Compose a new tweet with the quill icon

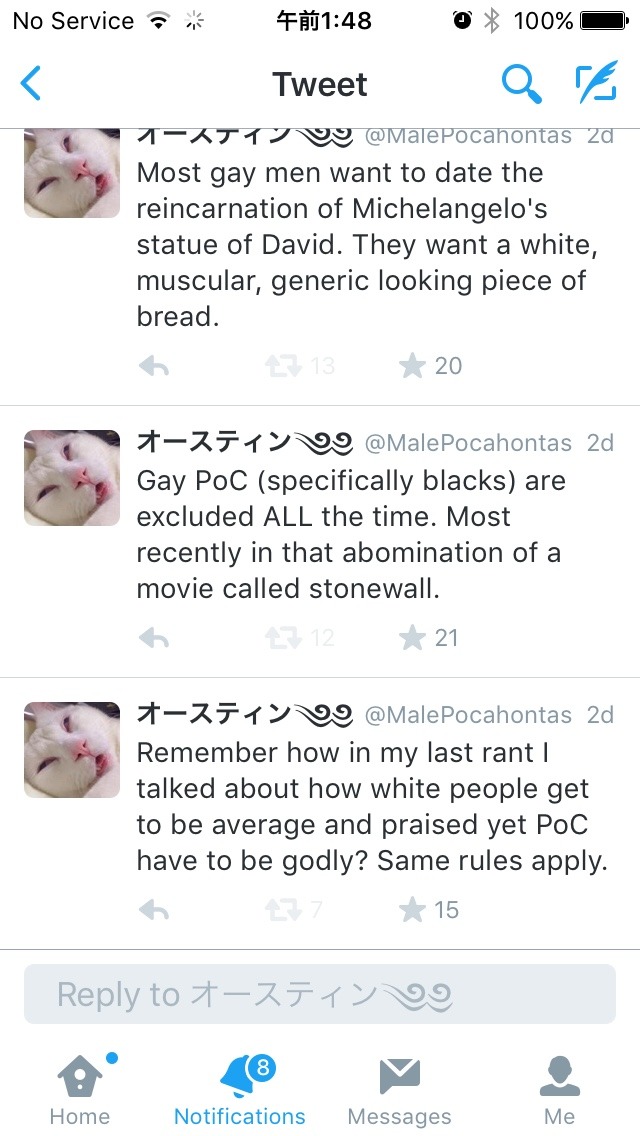[596, 85]
